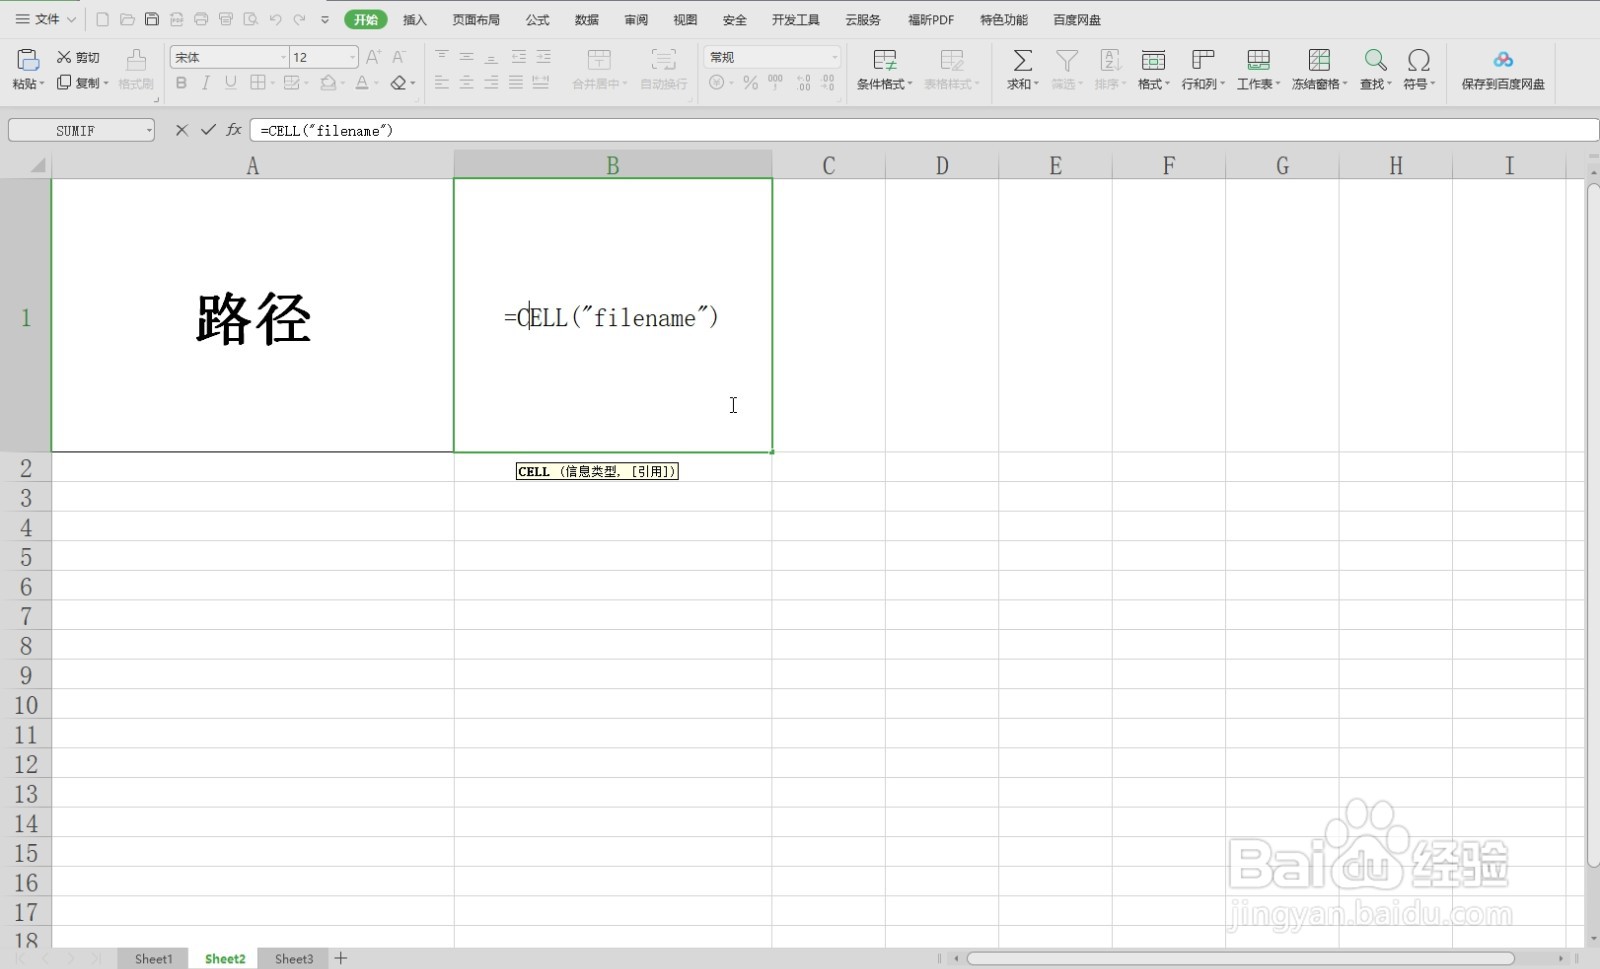Switch to Sheet3 tab
This screenshot has height=969, width=1600.
click(x=294, y=958)
